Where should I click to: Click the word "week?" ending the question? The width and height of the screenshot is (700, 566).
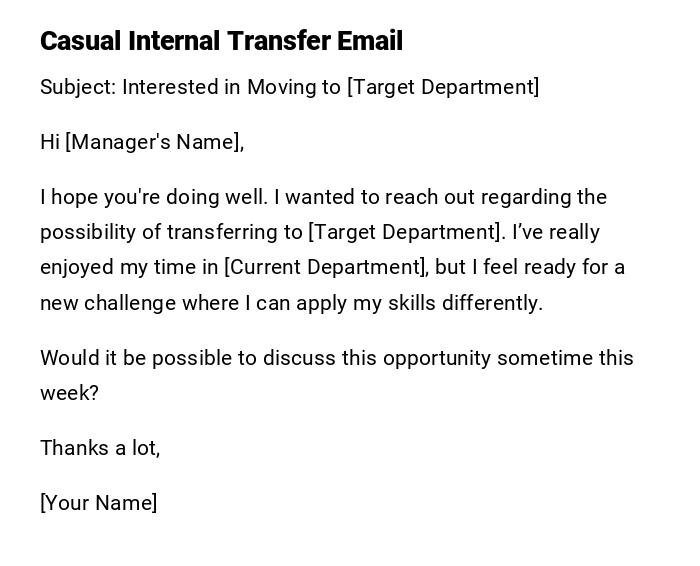(69, 393)
